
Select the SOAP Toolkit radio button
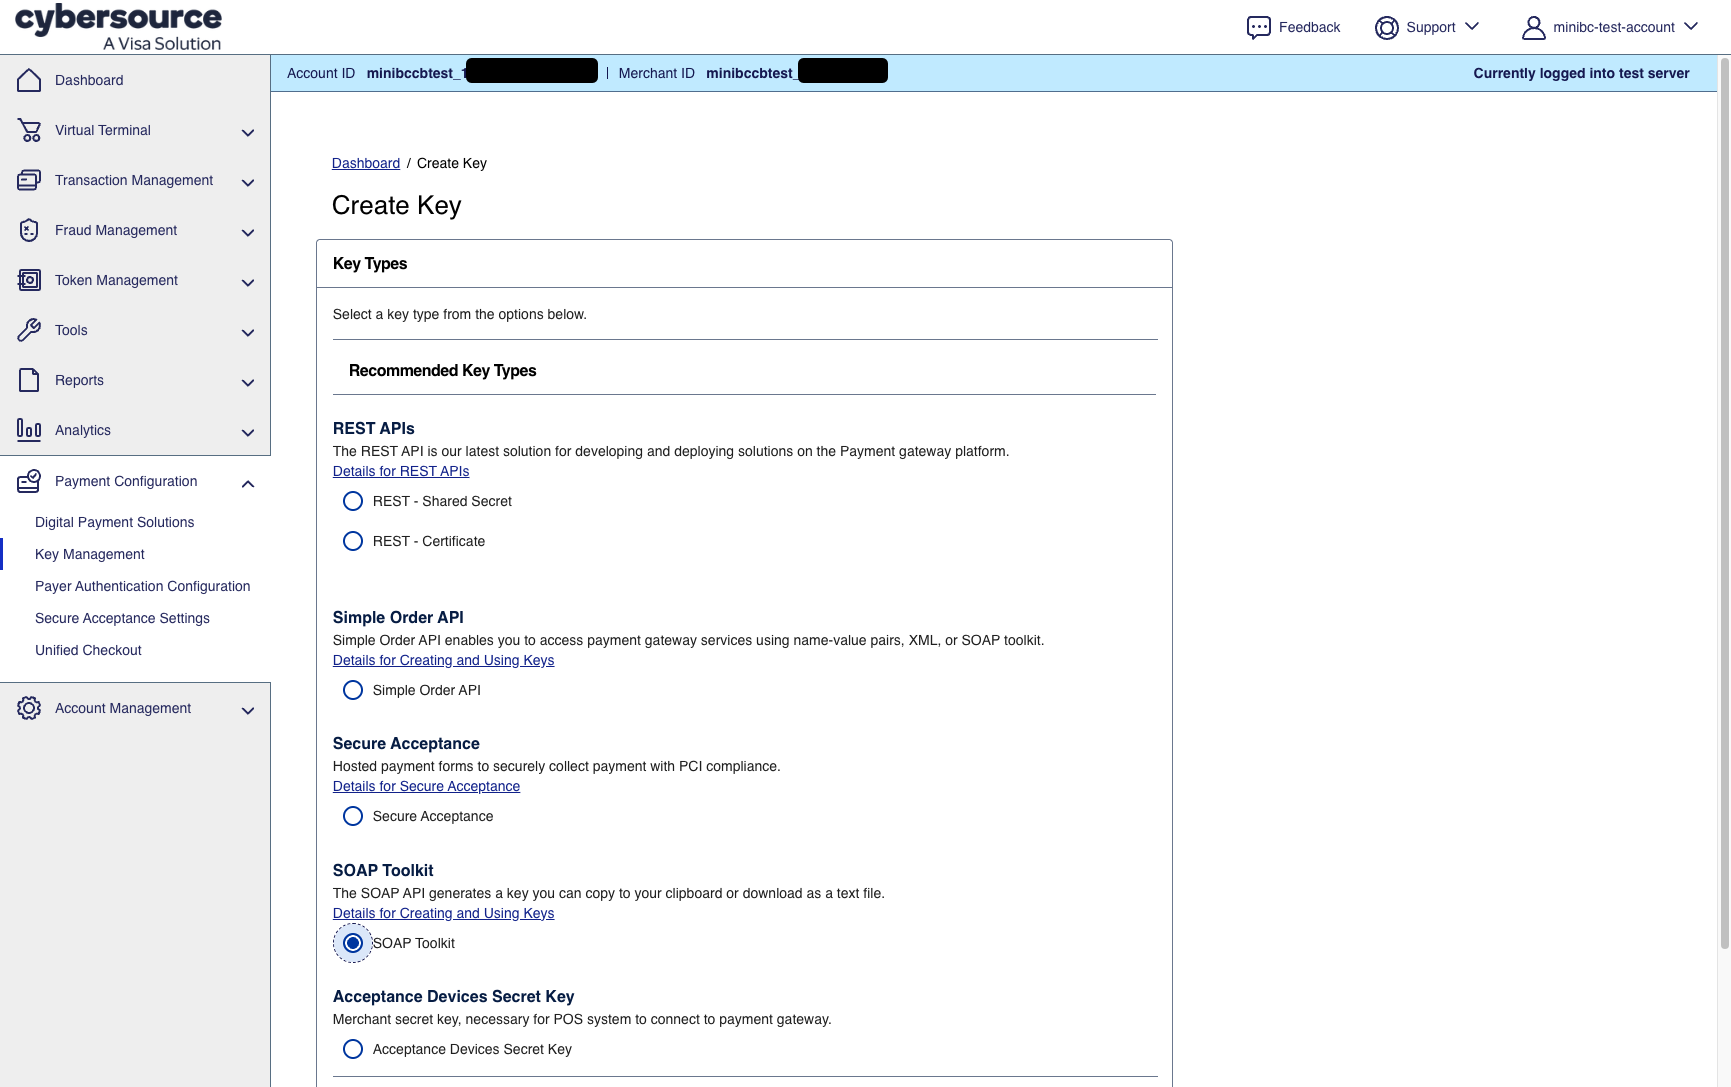point(353,943)
